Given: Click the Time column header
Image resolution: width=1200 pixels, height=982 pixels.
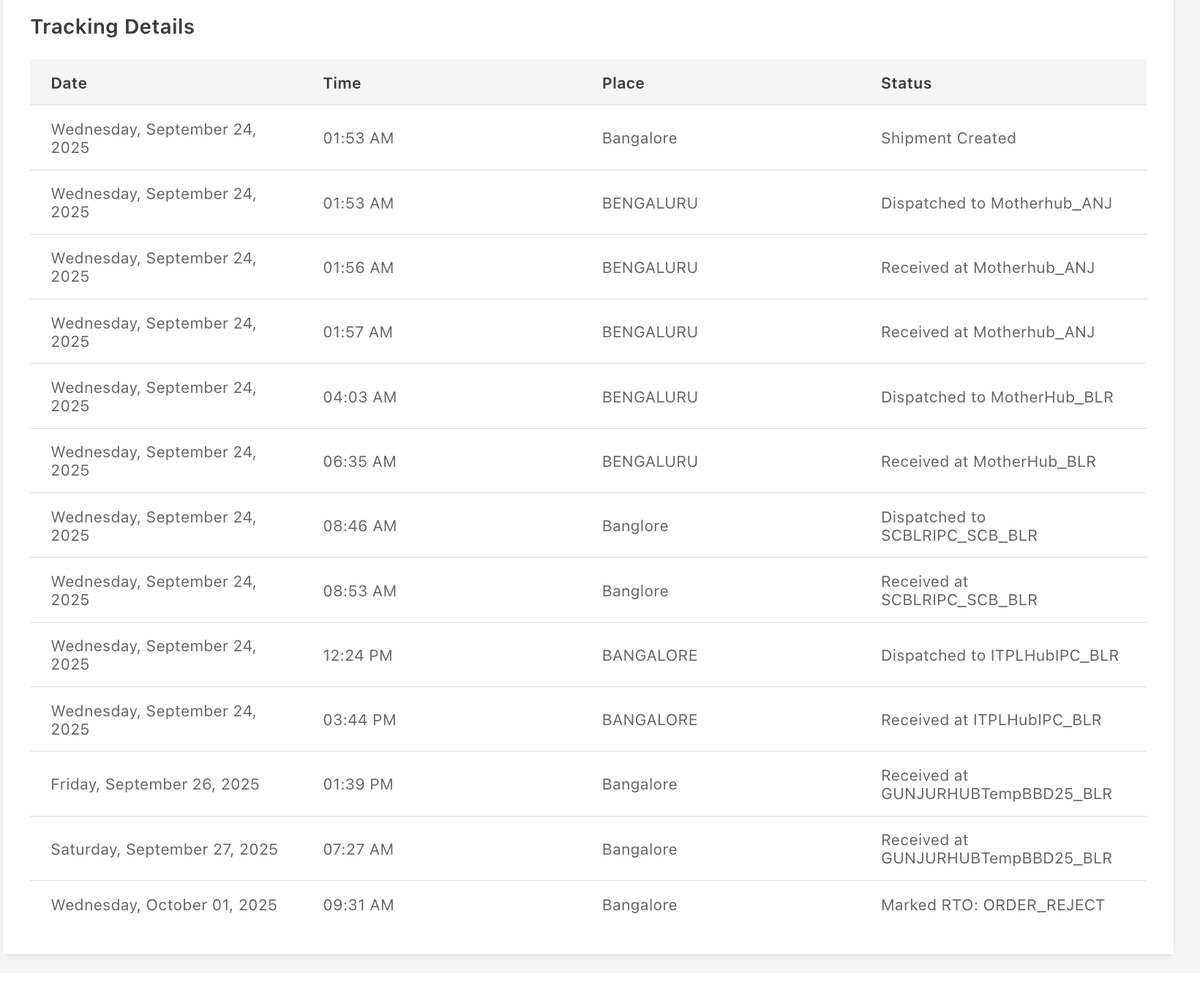Looking at the screenshot, I should 342,83.
